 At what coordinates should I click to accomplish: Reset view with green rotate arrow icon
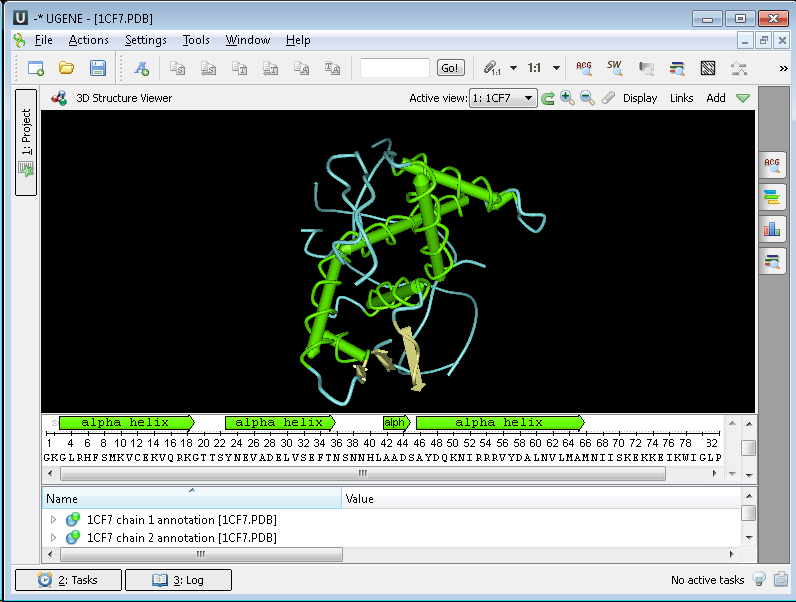[x=548, y=98]
